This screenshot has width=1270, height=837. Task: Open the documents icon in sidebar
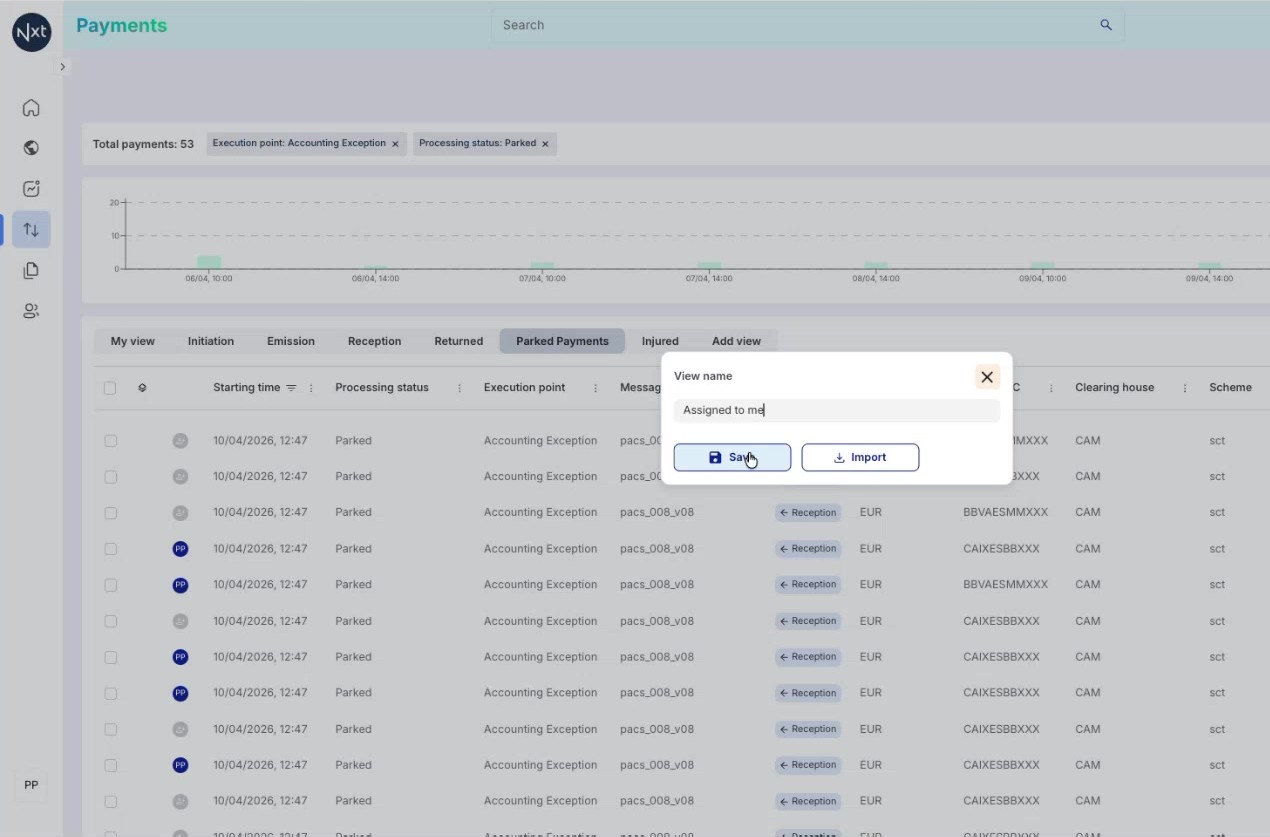31,270
